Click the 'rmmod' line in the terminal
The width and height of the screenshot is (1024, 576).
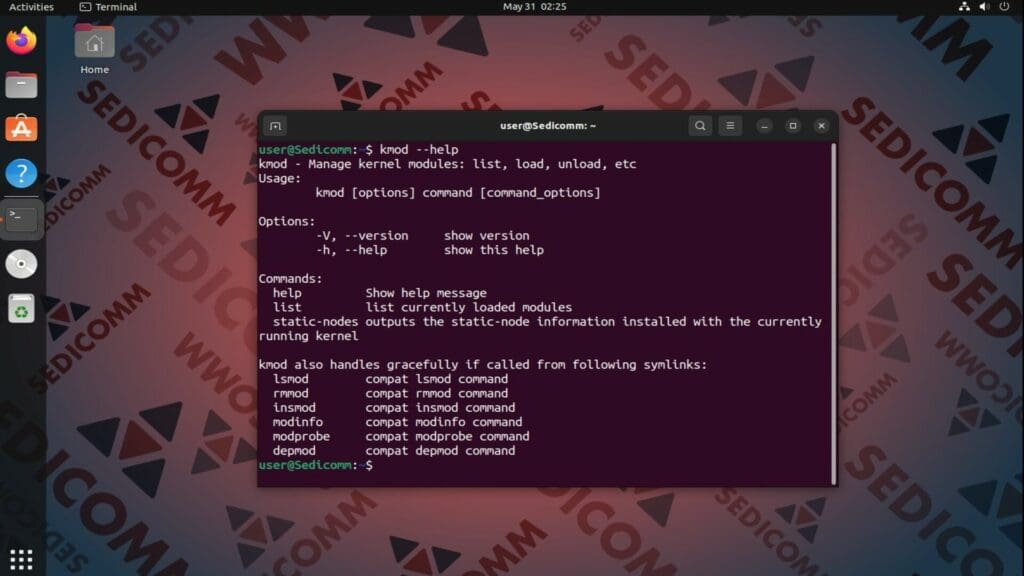pyautogui.click(x=390, y=393)
